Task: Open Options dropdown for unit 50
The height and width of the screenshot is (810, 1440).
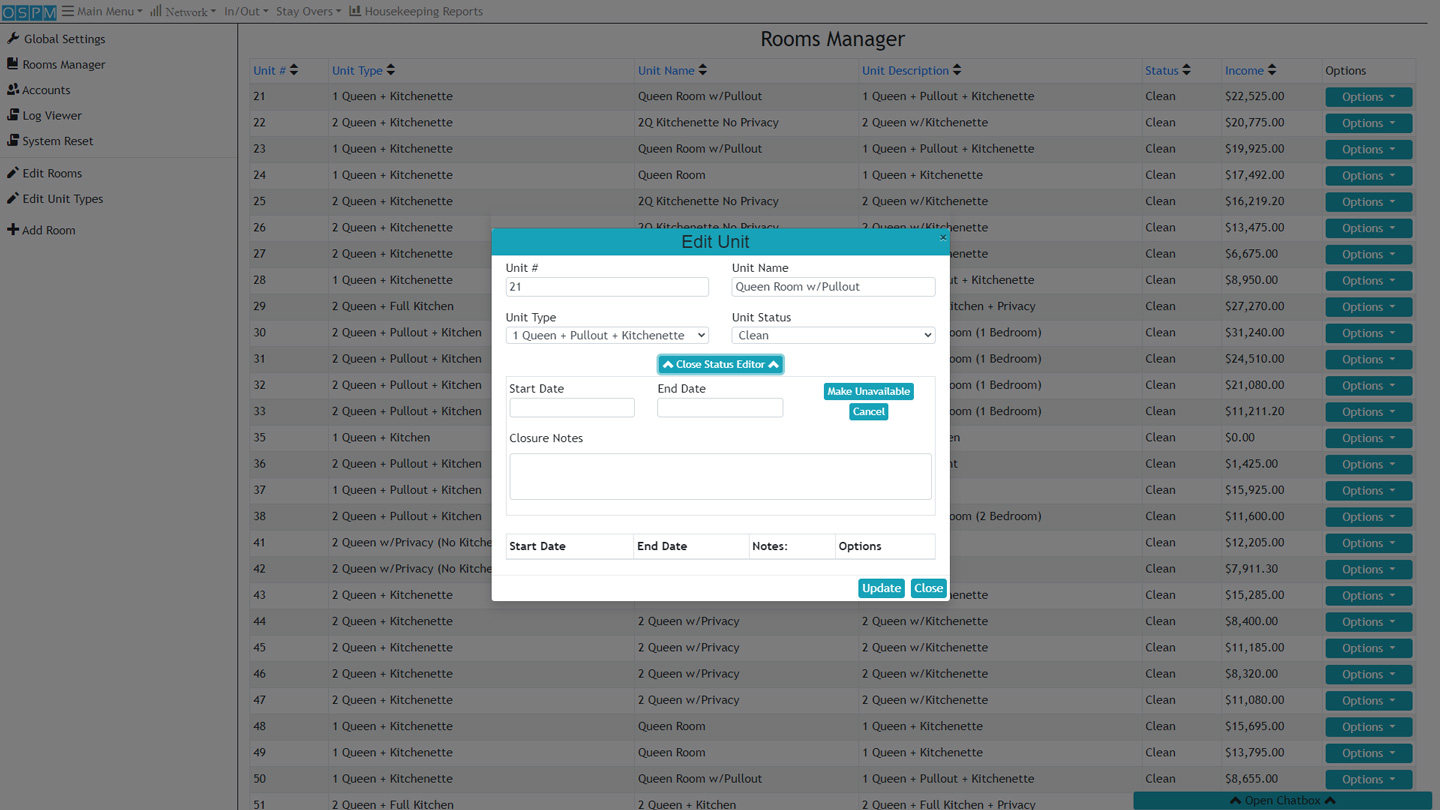Action: click(x=1368, y=779)
